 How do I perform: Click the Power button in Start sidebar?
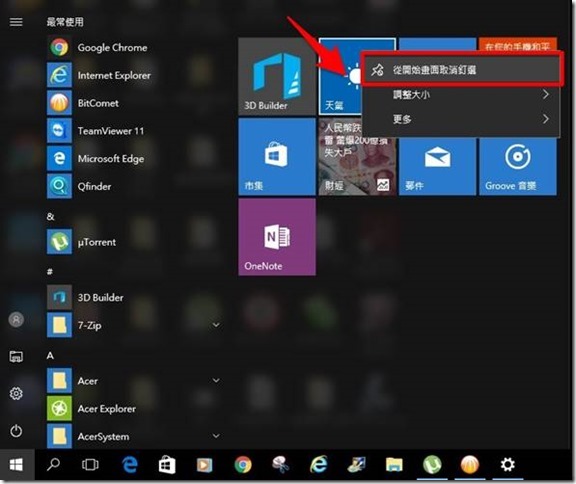16,430
